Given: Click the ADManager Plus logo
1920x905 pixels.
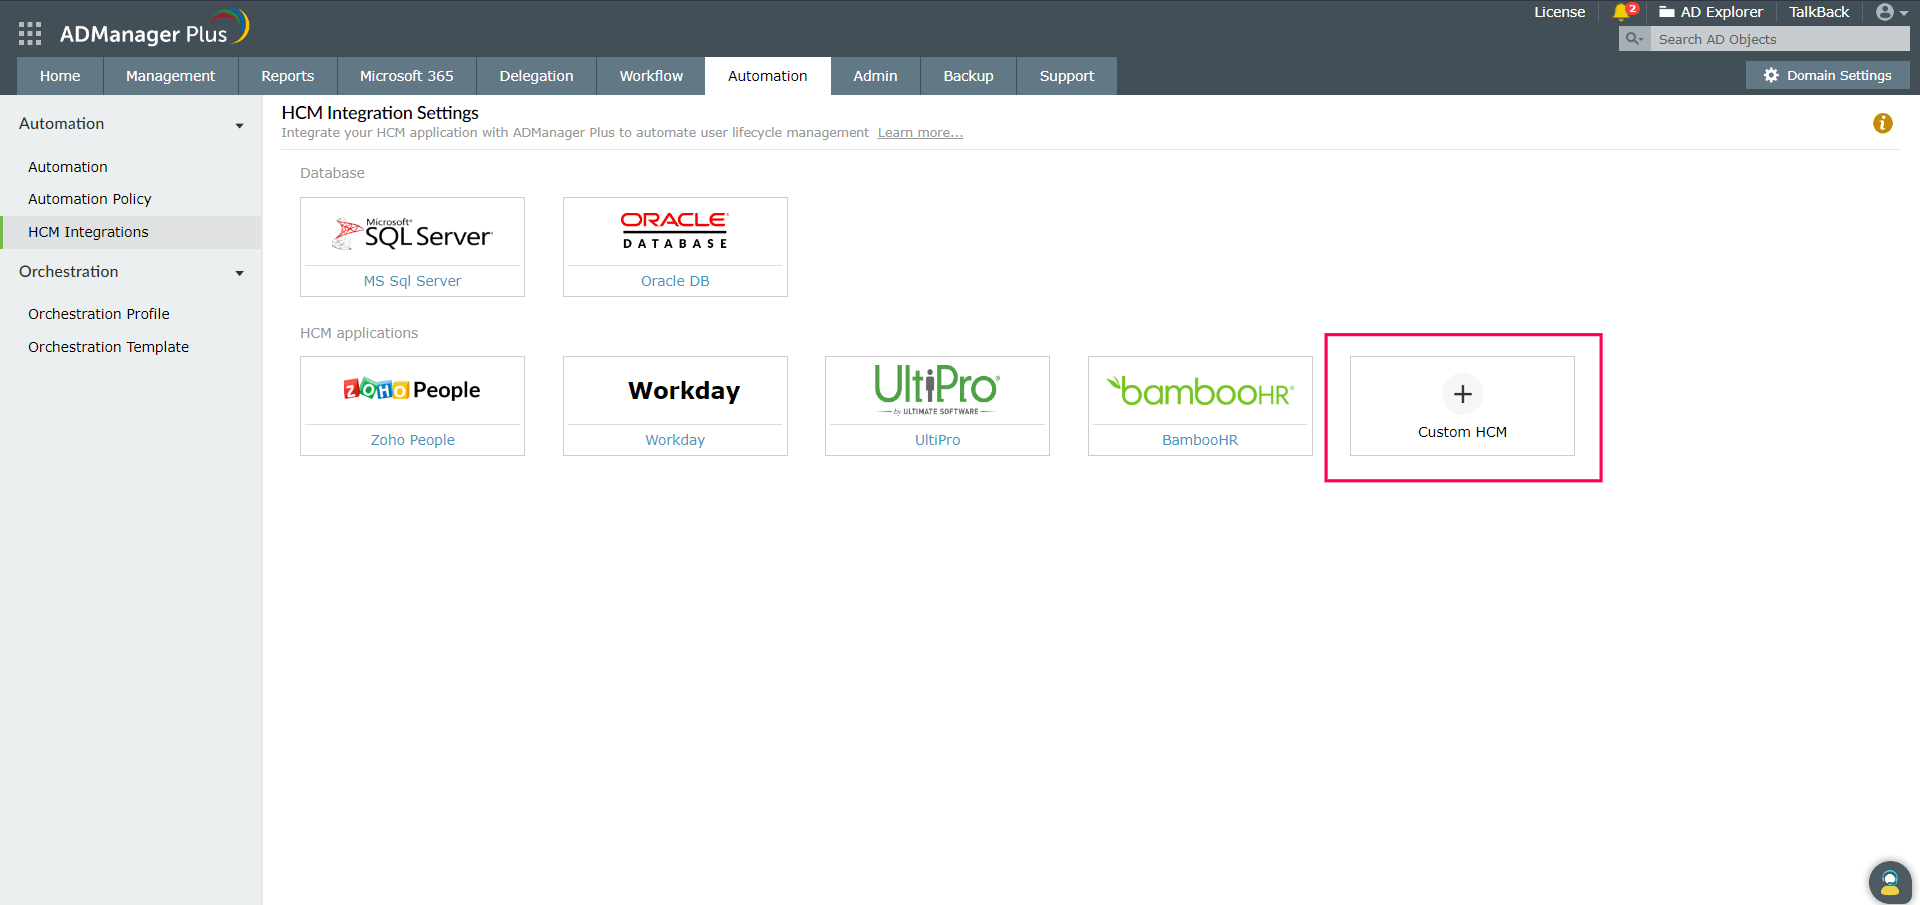Looking at the screenshot, I should (154, 29).
